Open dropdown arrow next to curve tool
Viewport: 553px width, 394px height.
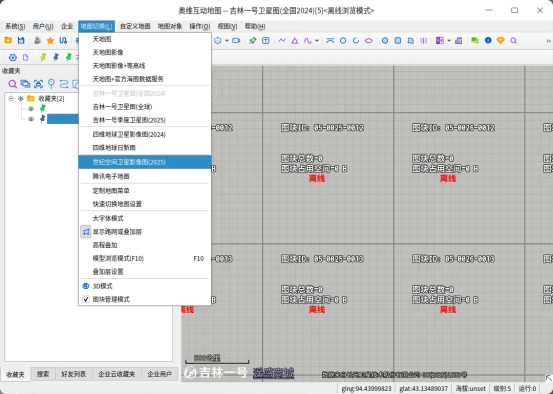317,41
